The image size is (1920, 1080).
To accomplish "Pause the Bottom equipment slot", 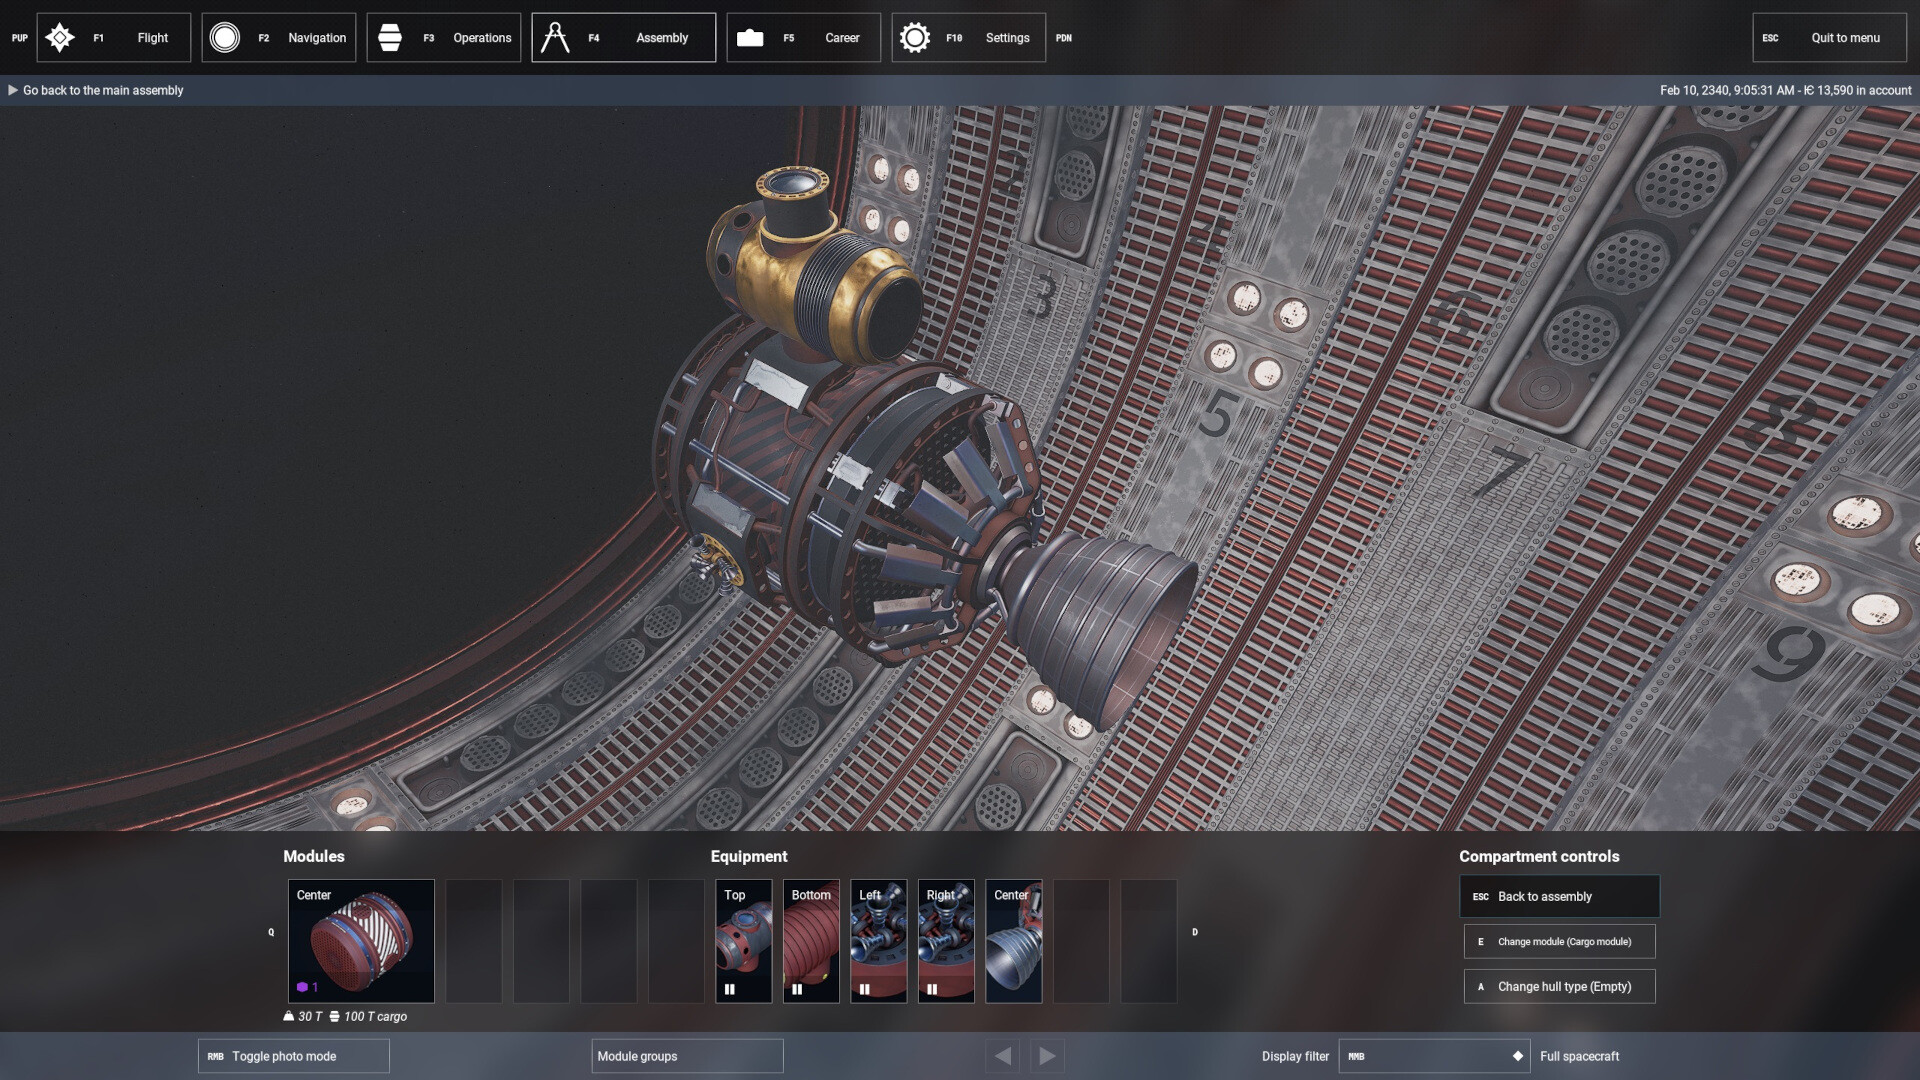I will pyautogui.click(x=797, y=989).
